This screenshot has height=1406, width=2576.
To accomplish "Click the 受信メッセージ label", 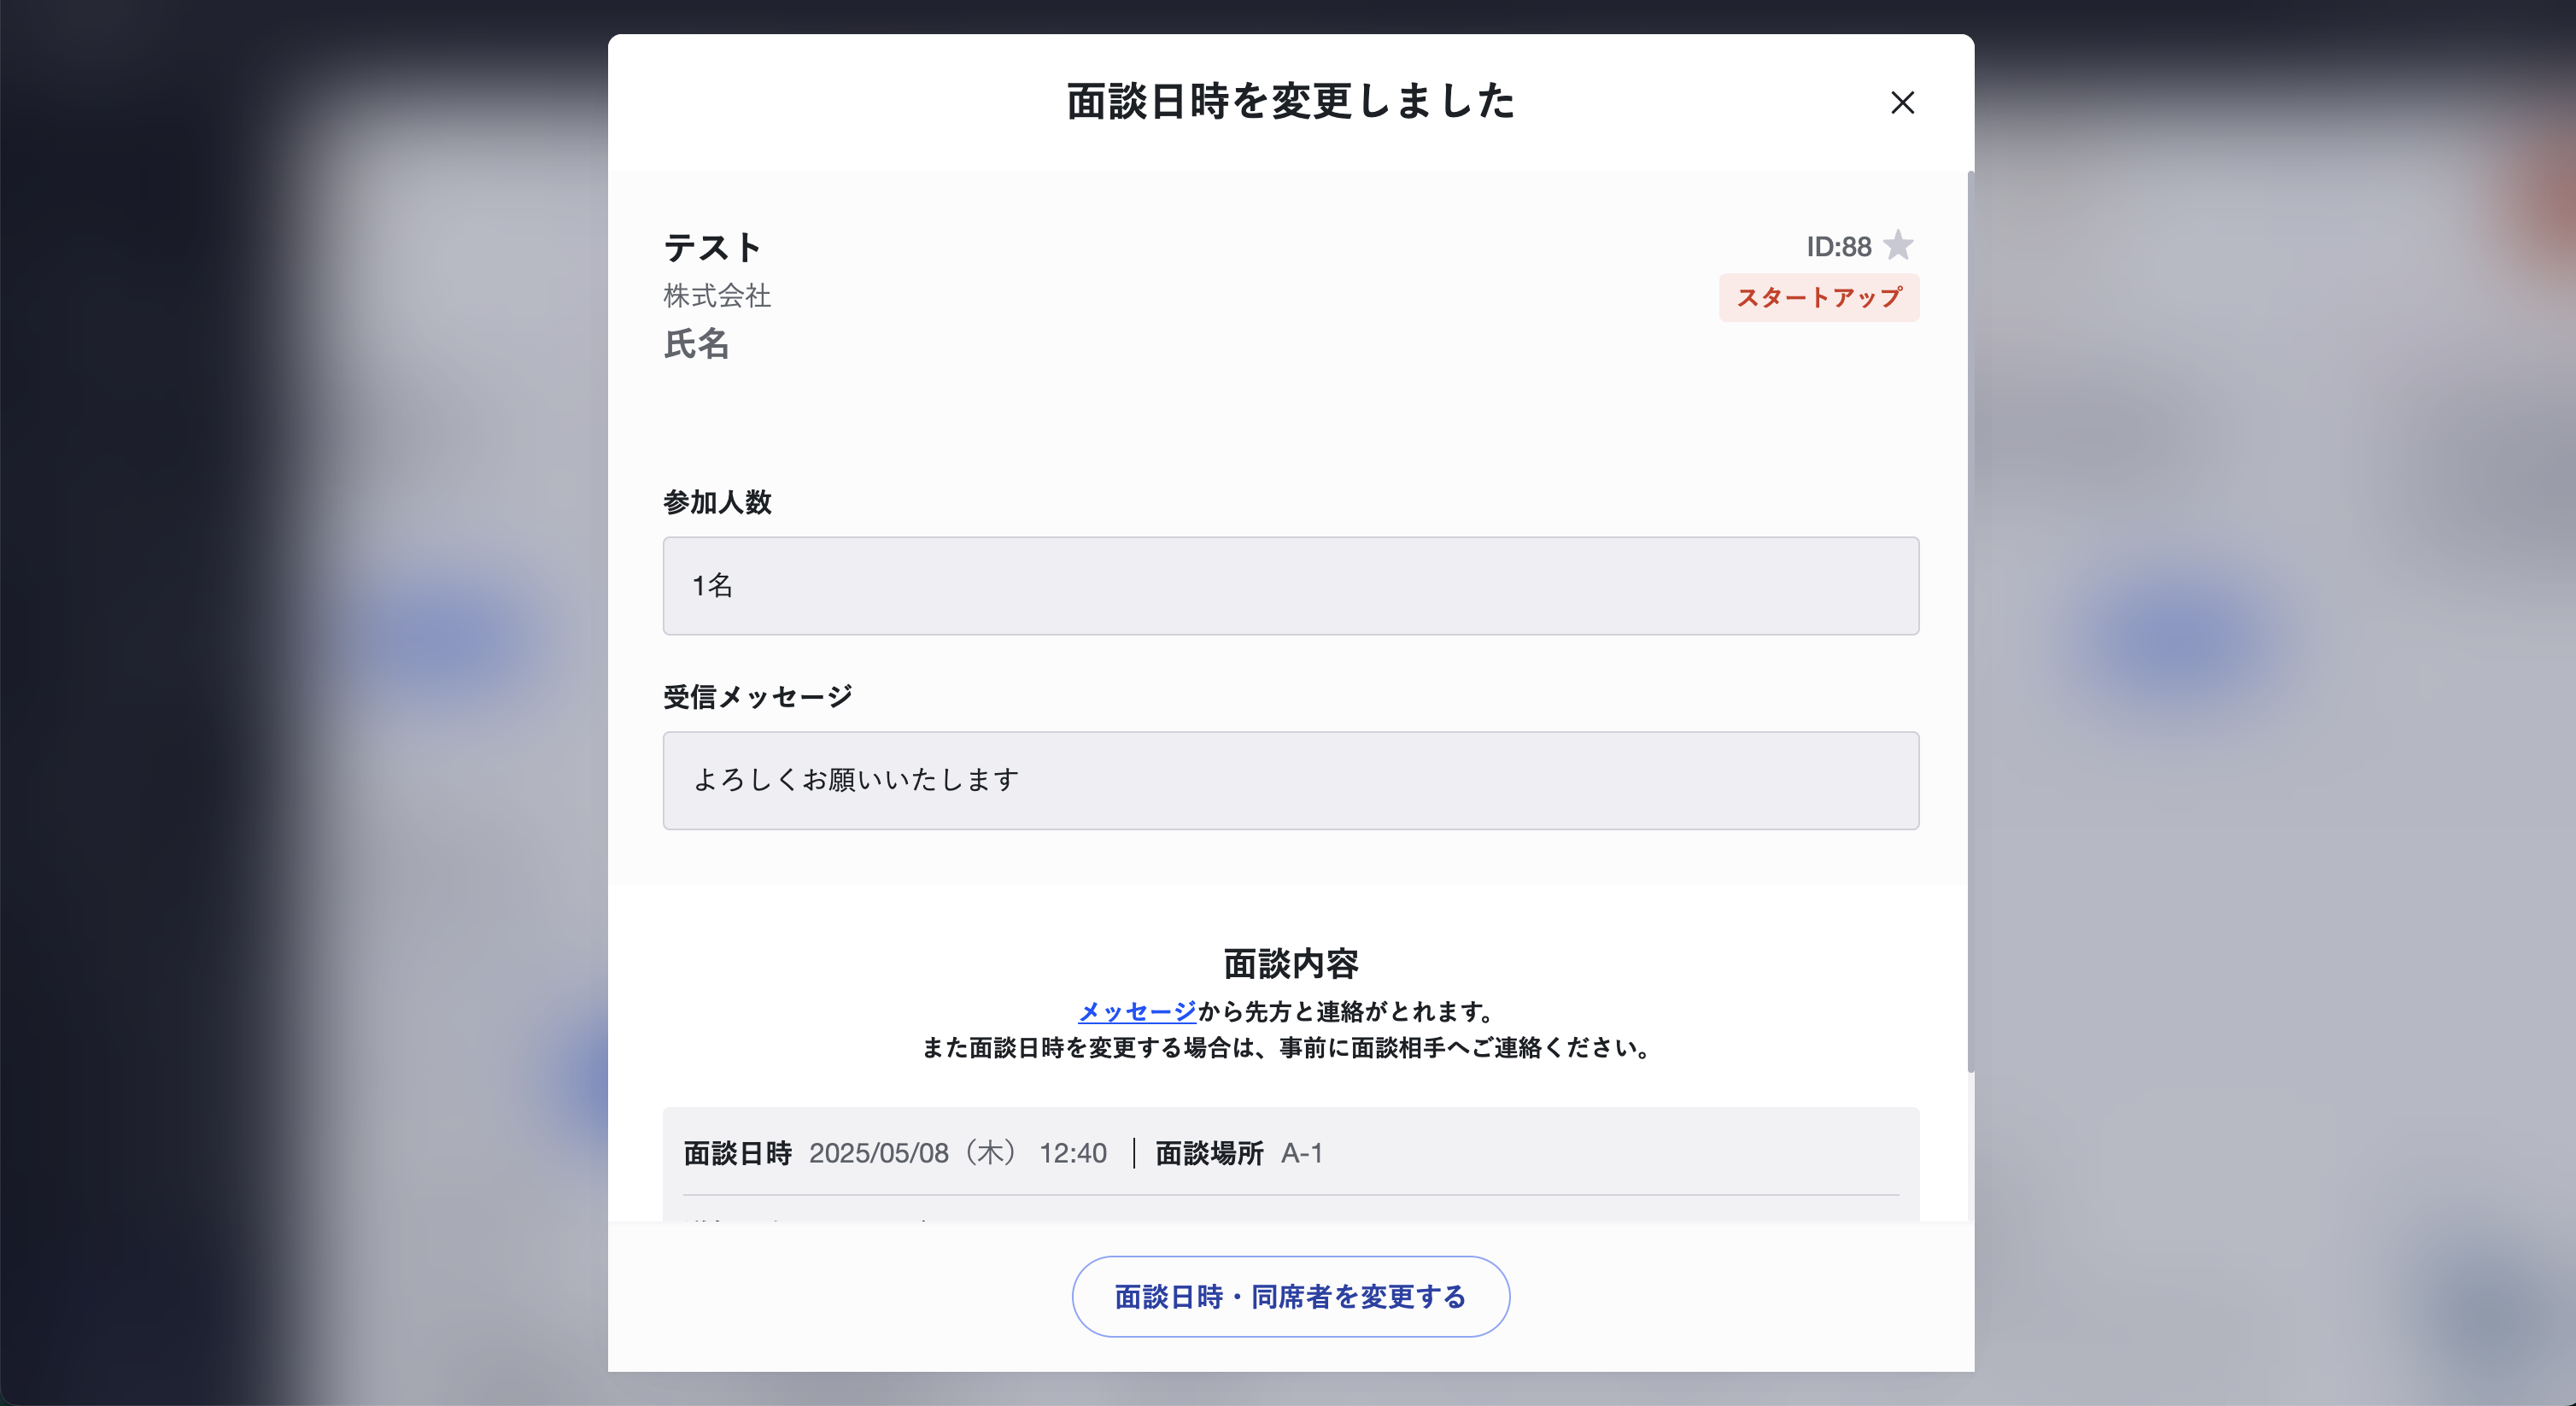I will [758, 697].
